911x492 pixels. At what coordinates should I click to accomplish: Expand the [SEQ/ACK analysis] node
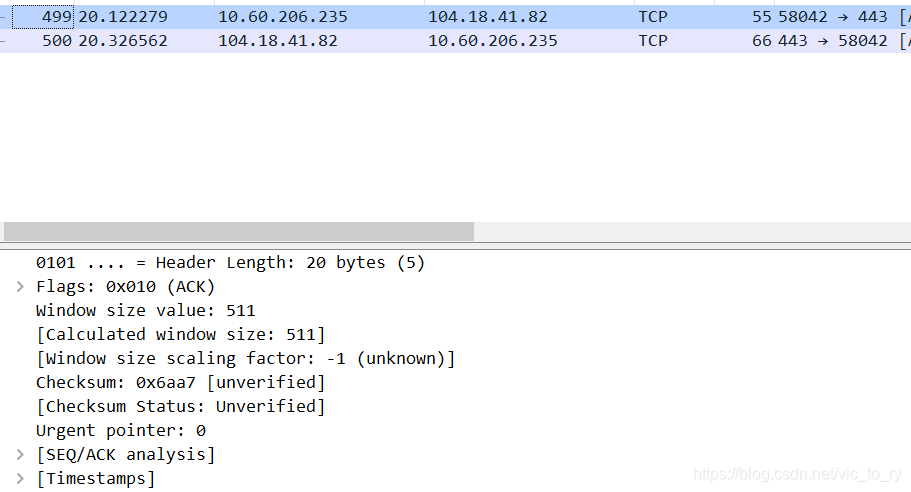20,454
